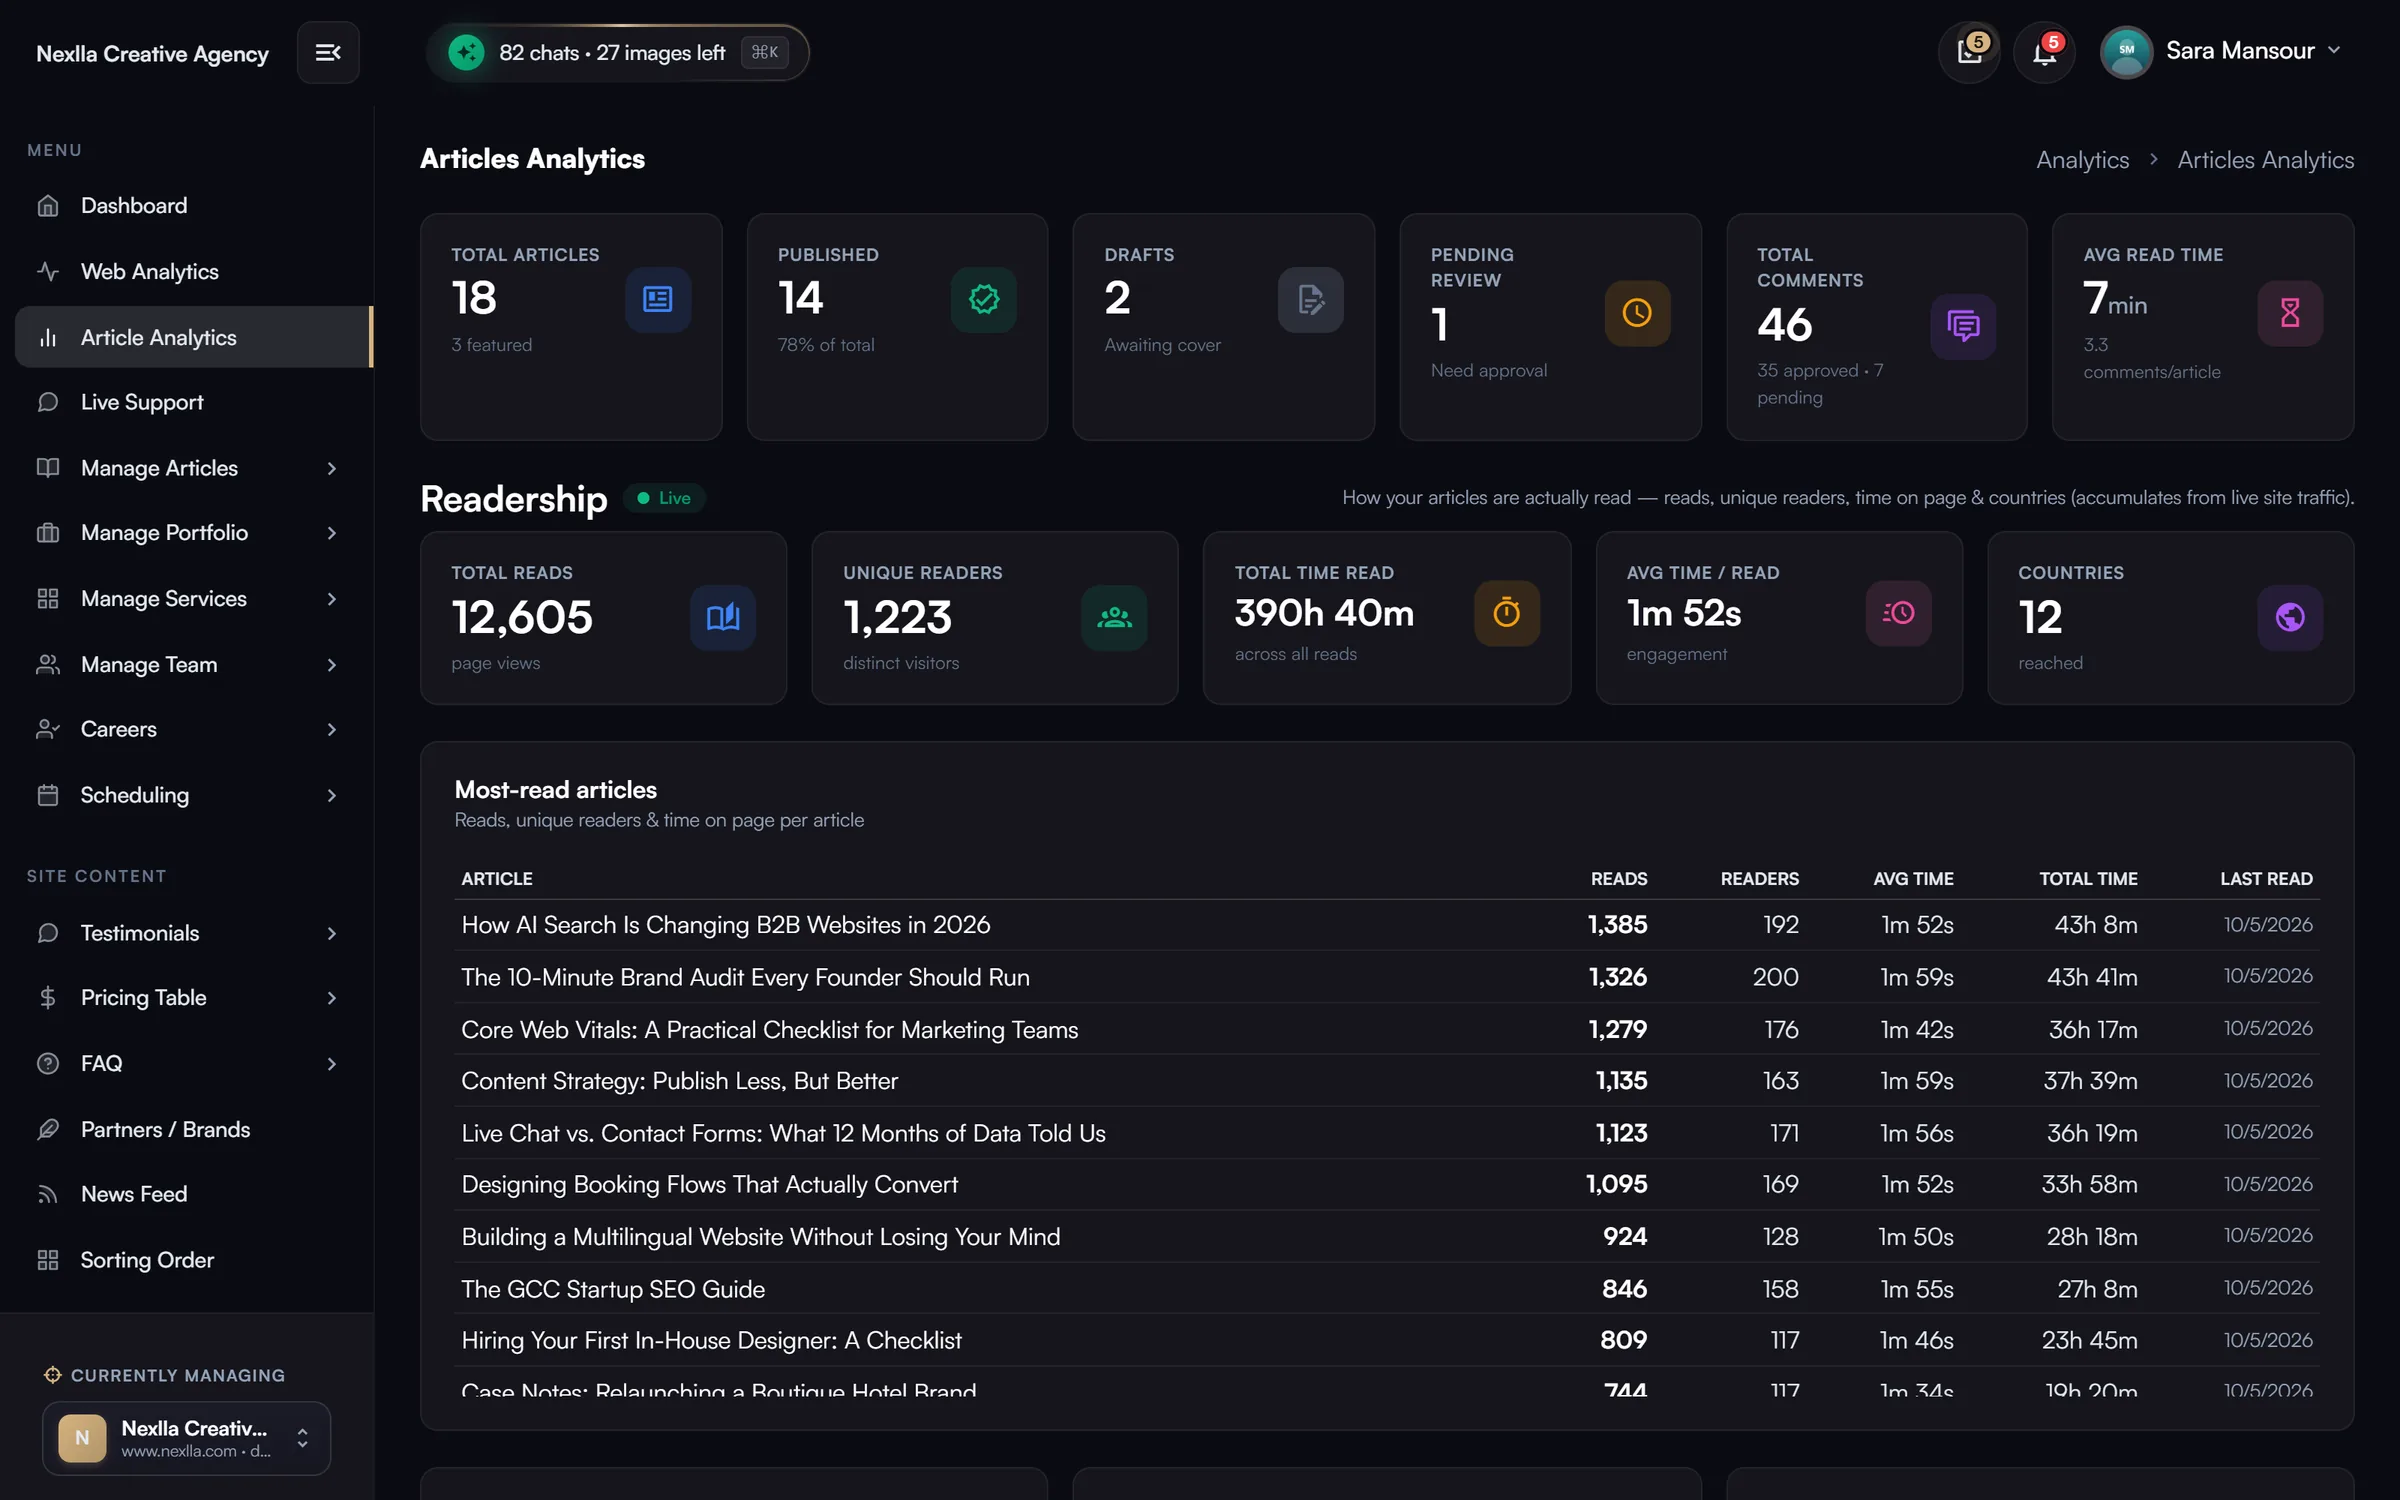Click the Published verified-badge icon
The image size is (2400, 1500).
pyautogui.click(x=984, y=299)
